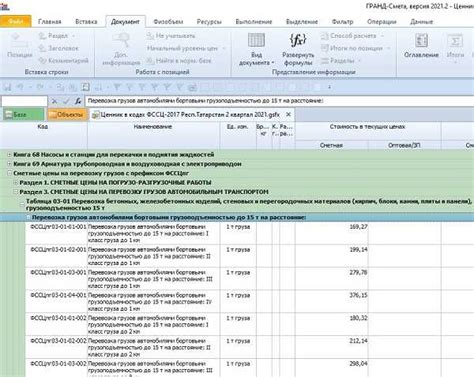This screenshot has width=474, height=377.
Task: Select code ФССЦпг03-01-03-001
Action: (58, 272)
